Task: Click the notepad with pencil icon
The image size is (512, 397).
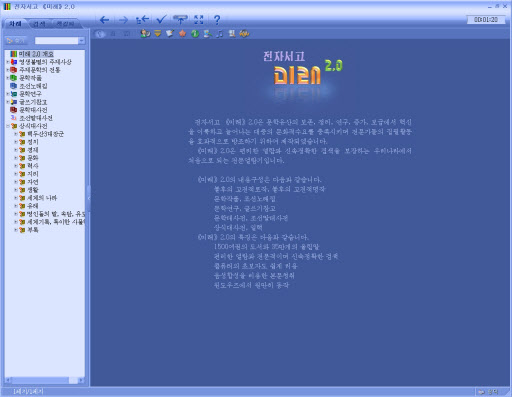Action: tap(170, 34)
